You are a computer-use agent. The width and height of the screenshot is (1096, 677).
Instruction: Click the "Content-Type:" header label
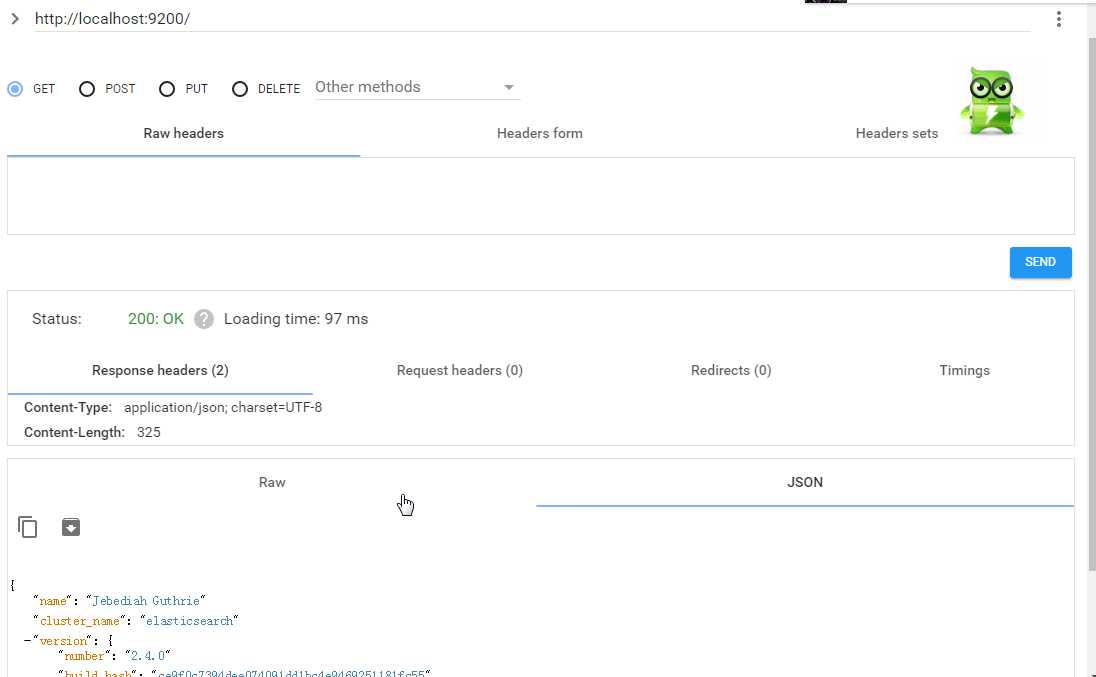tap(68, 407)
